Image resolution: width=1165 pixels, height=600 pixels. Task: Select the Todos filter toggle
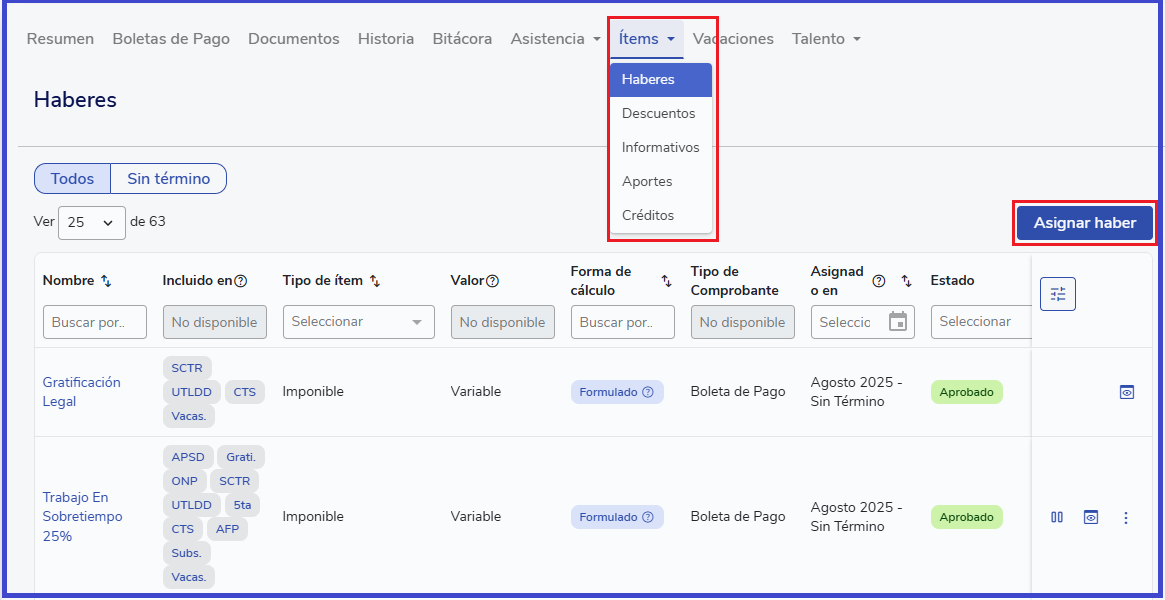(72, 179)
